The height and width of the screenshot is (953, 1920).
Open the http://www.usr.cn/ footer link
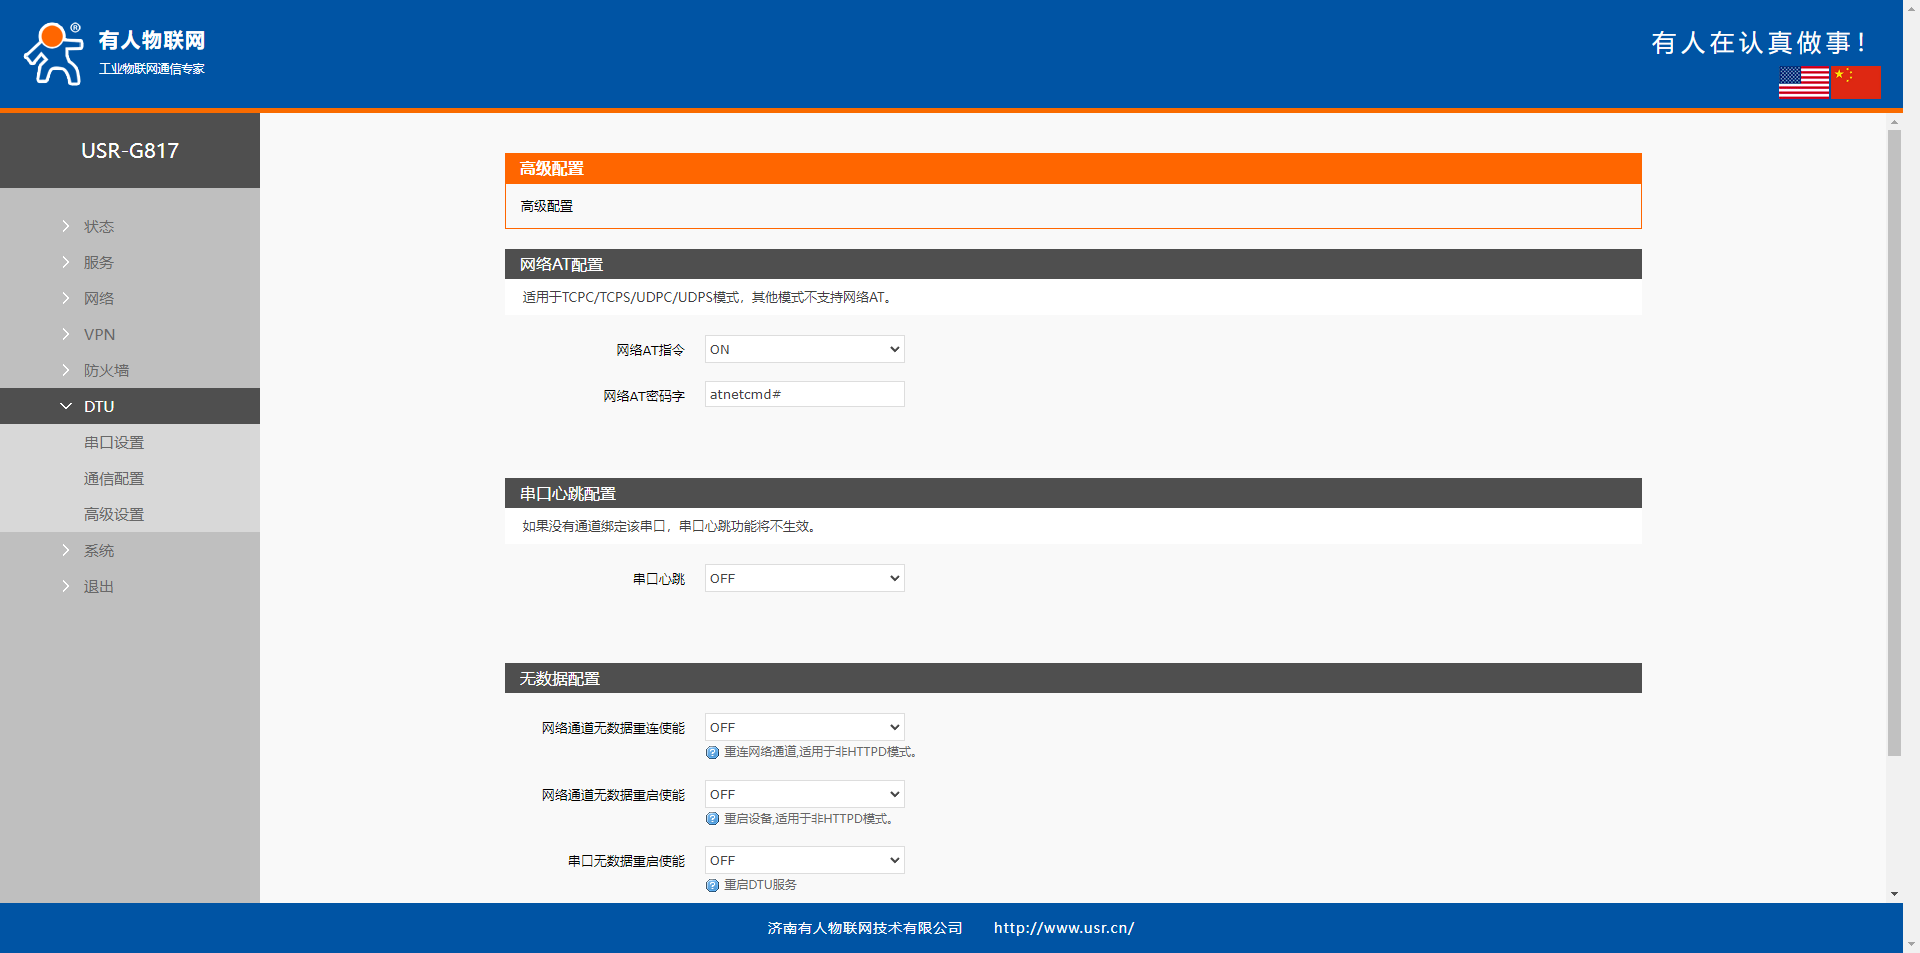[1063, 928]
